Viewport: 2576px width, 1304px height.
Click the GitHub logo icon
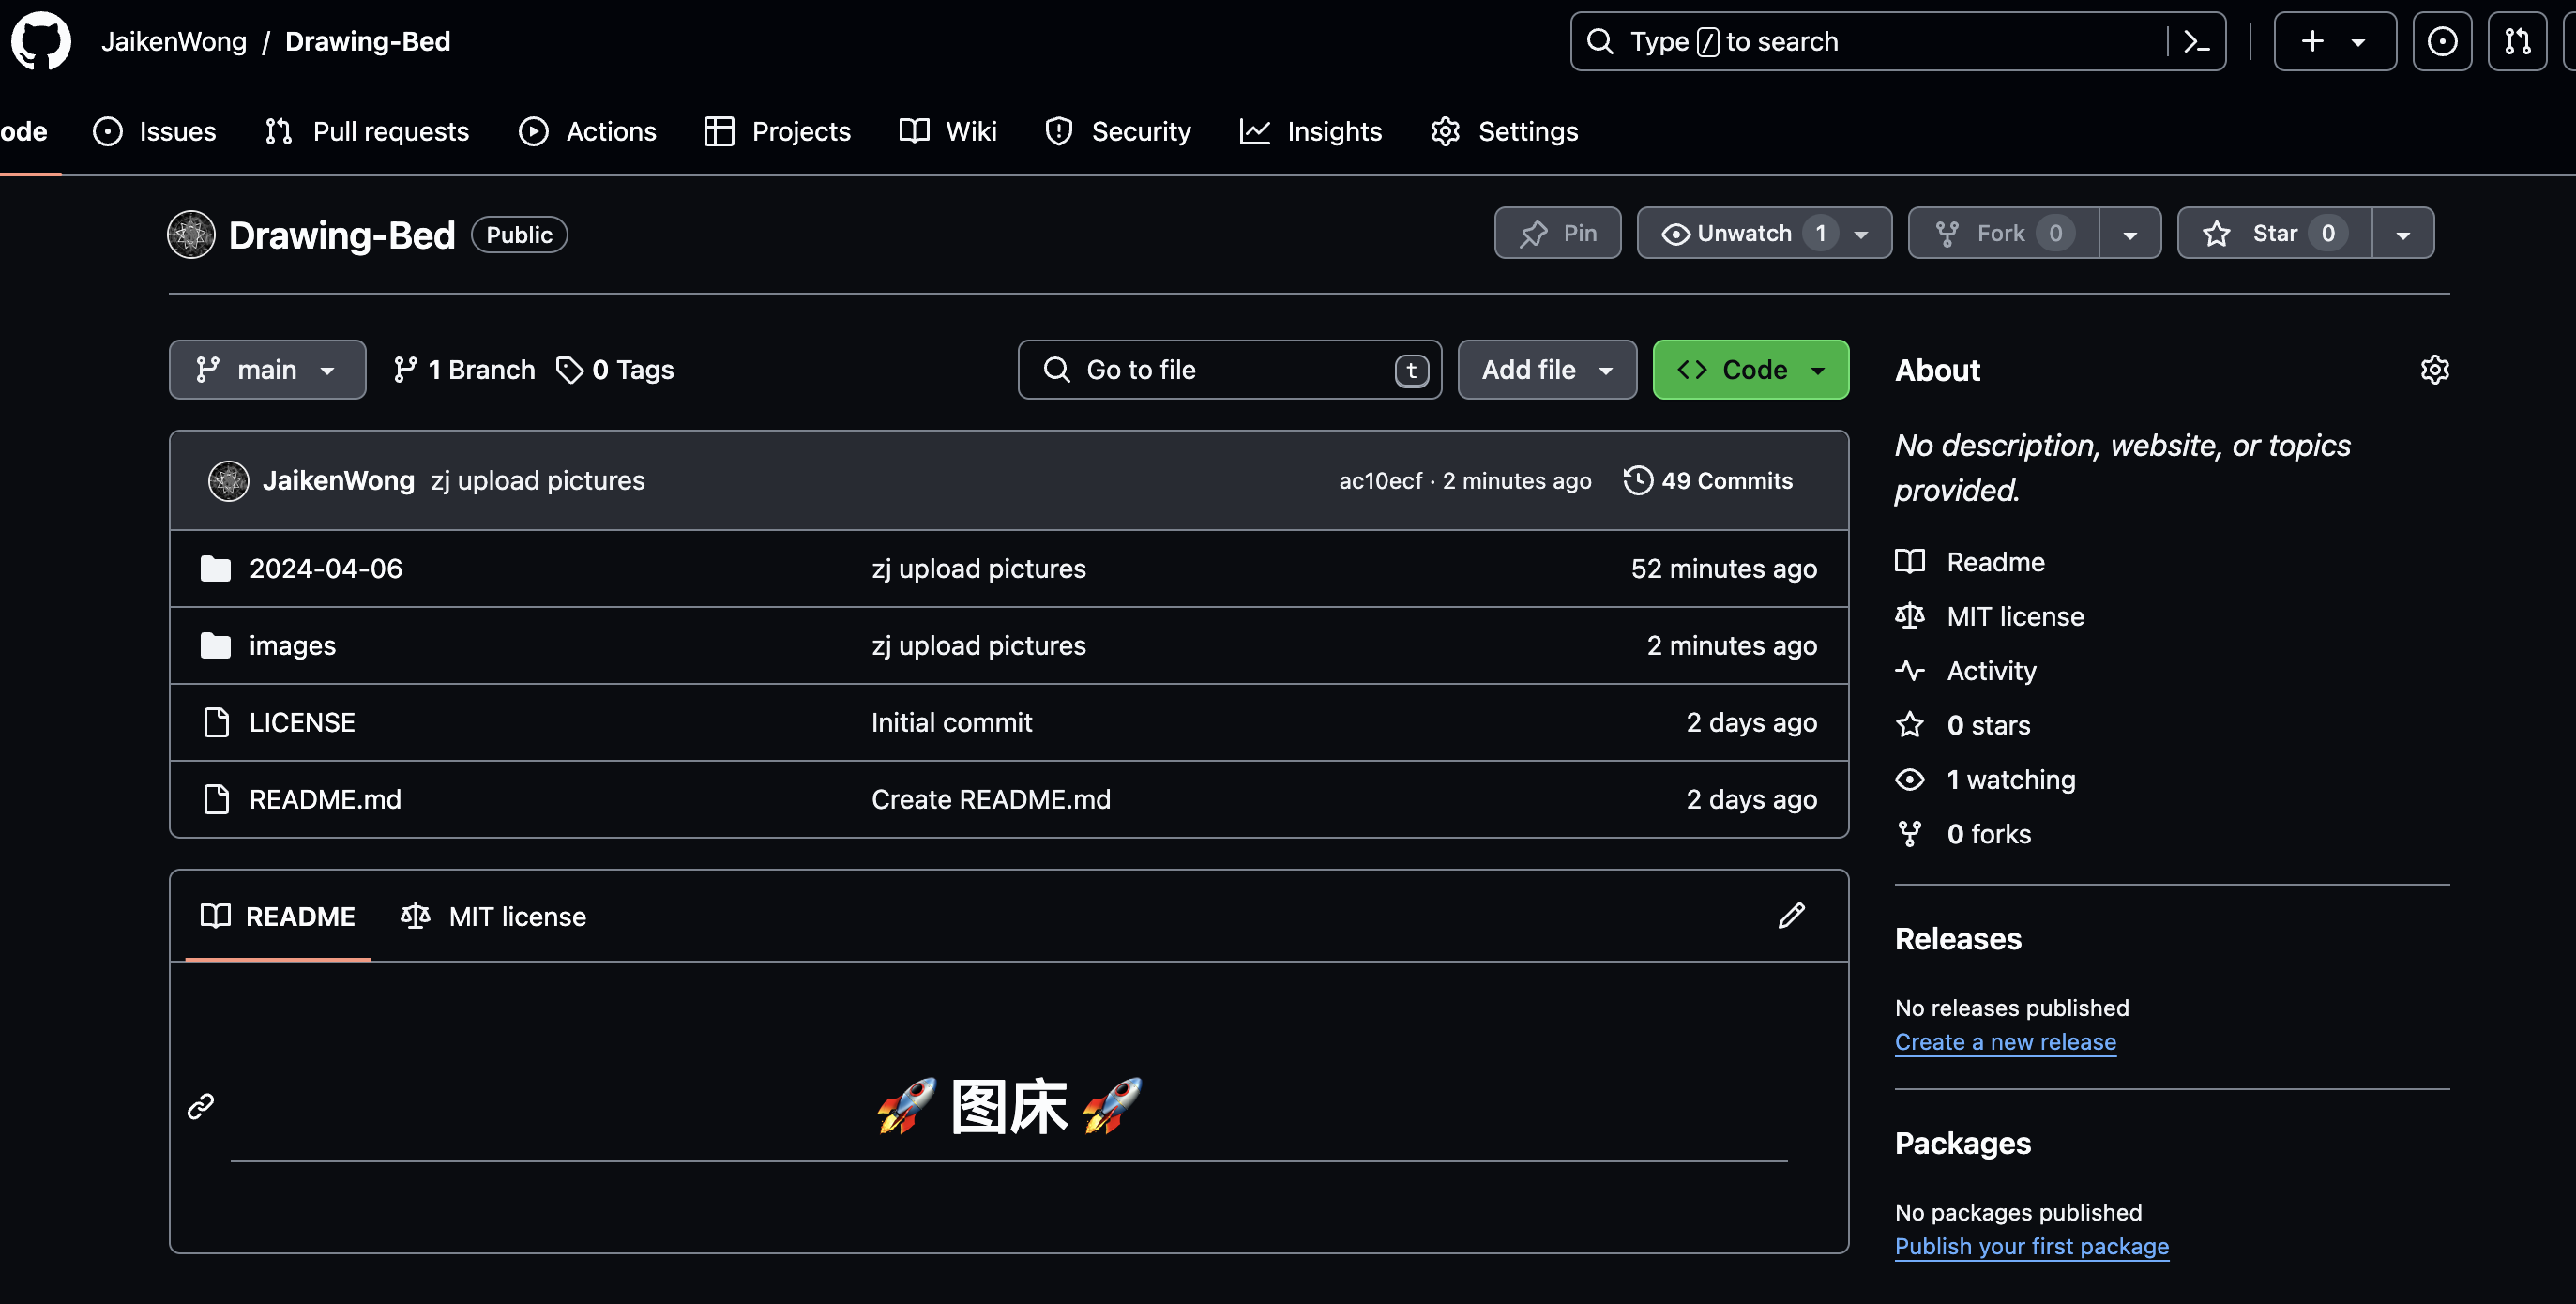(x=41, y=41)
